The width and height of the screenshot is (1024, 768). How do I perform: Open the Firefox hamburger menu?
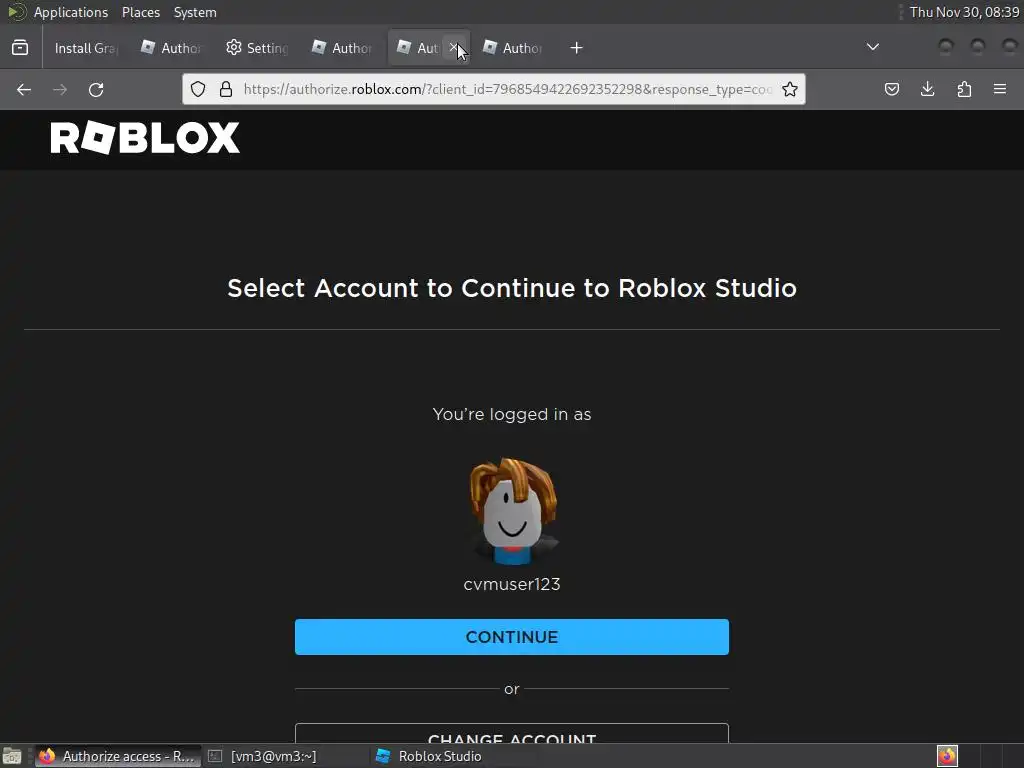[1000, 89]
